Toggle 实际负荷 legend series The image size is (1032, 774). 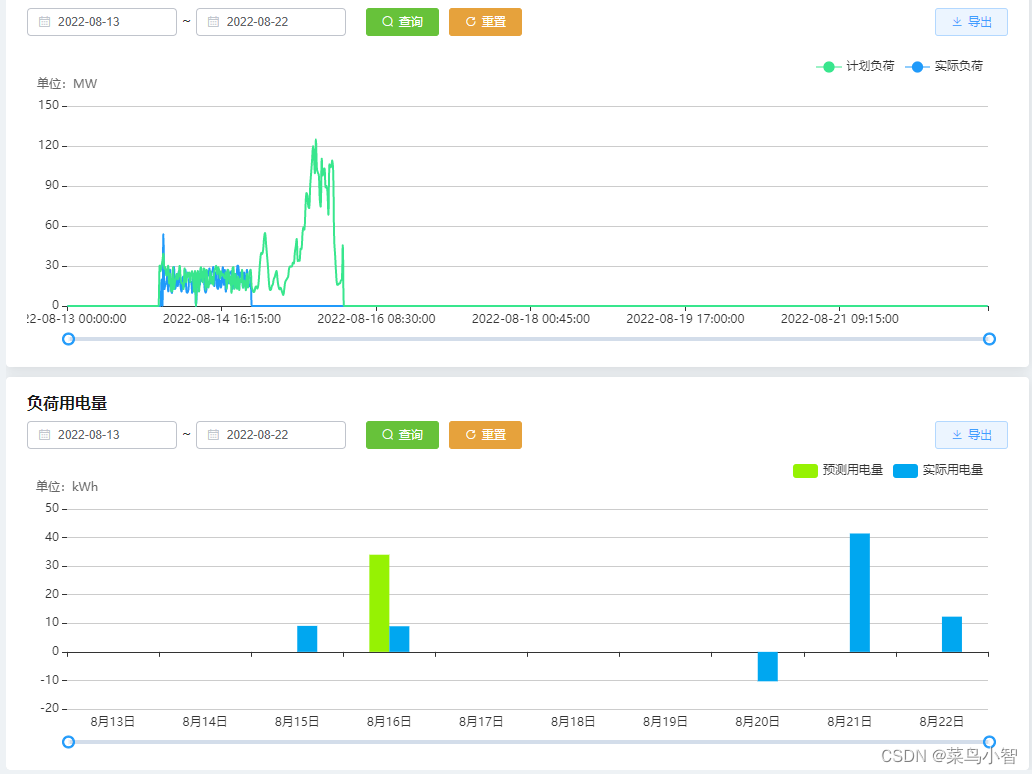pos(944,66)
